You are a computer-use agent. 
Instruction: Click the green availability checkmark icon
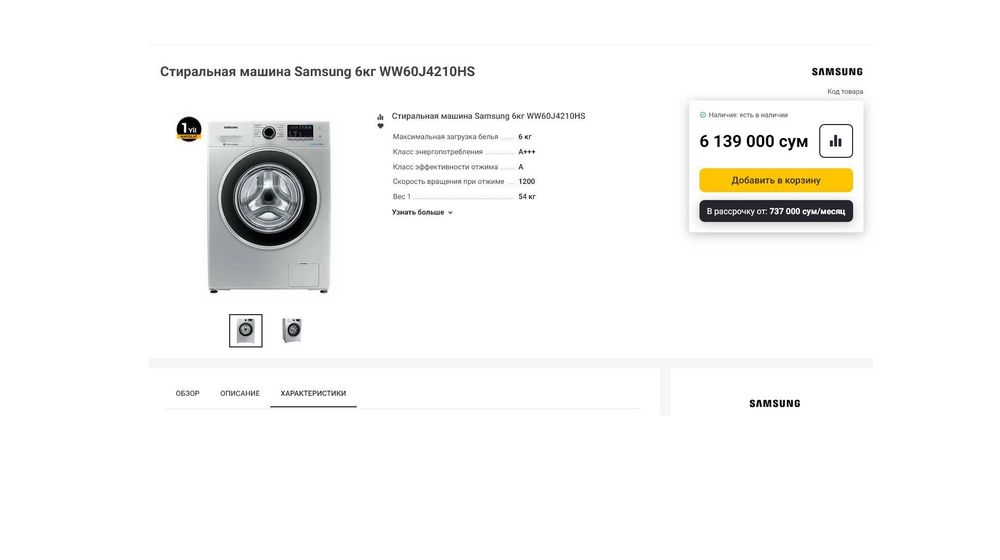[x=703, y=115]
